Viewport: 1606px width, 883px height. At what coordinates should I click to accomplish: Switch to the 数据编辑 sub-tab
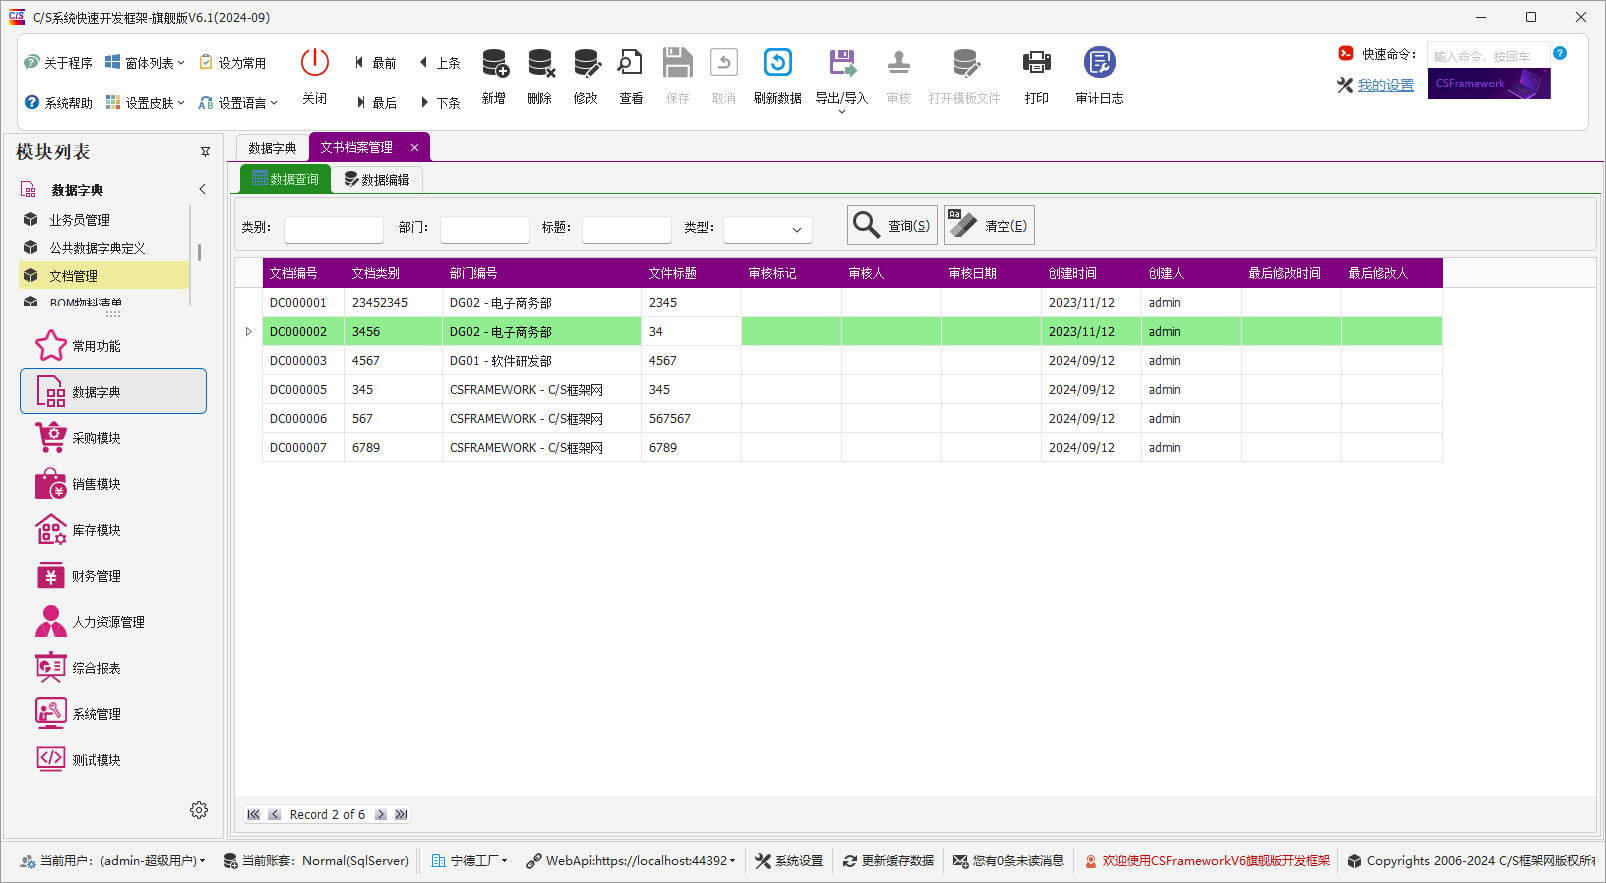point(377,180)
